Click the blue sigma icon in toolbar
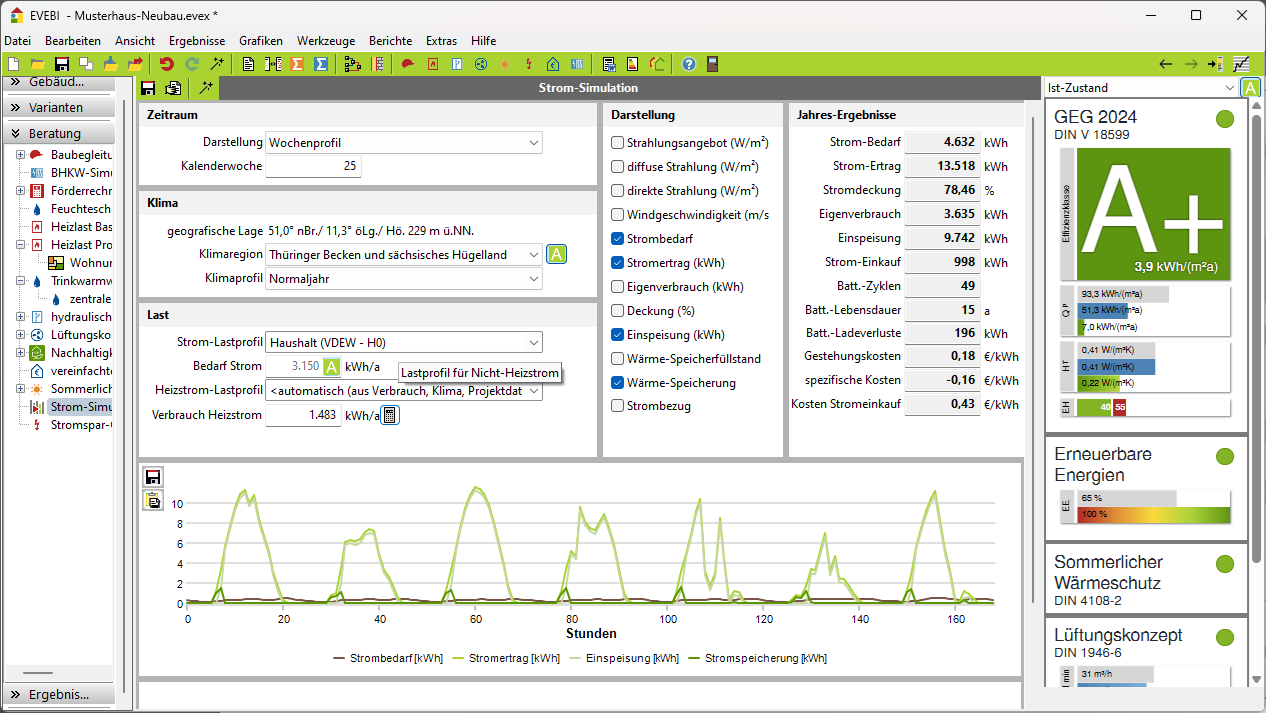The height and width of the screenshot is (716, 1269). [x=321, y=64]
